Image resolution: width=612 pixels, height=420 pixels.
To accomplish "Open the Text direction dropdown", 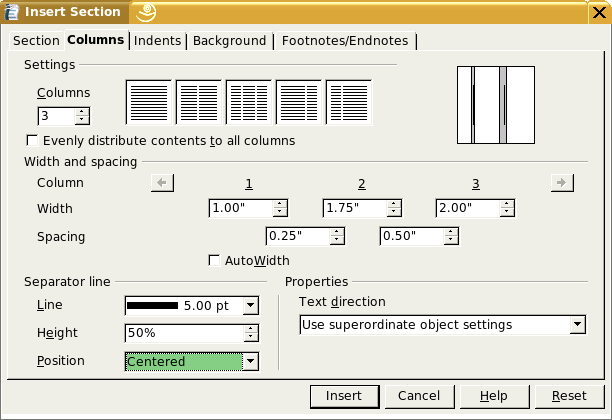I will coord(577,325).
